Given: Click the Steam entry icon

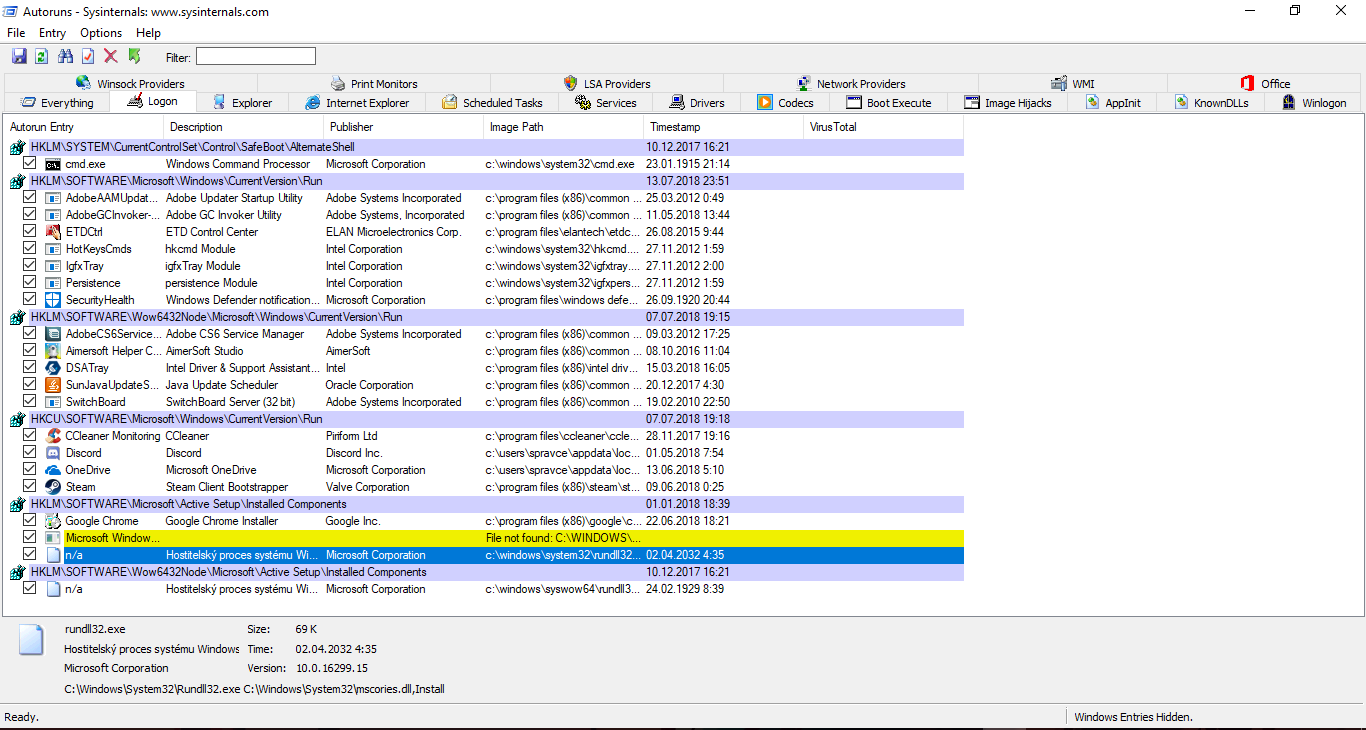Looking at the screenshot, I should pyautogui.click(x=53, y=487).
